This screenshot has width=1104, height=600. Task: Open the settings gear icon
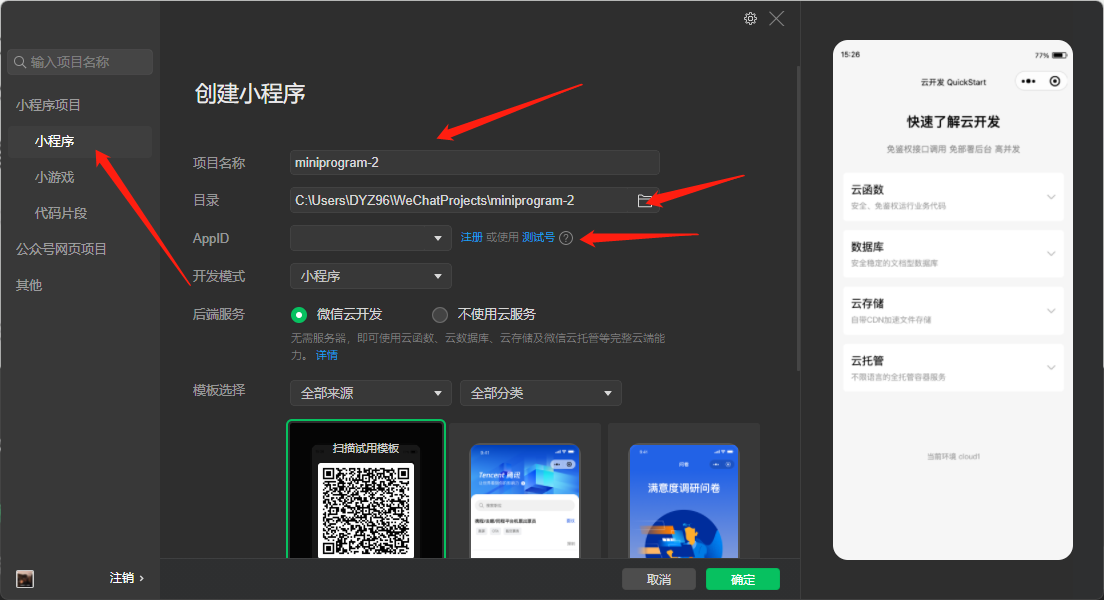[x=751, y=19]
